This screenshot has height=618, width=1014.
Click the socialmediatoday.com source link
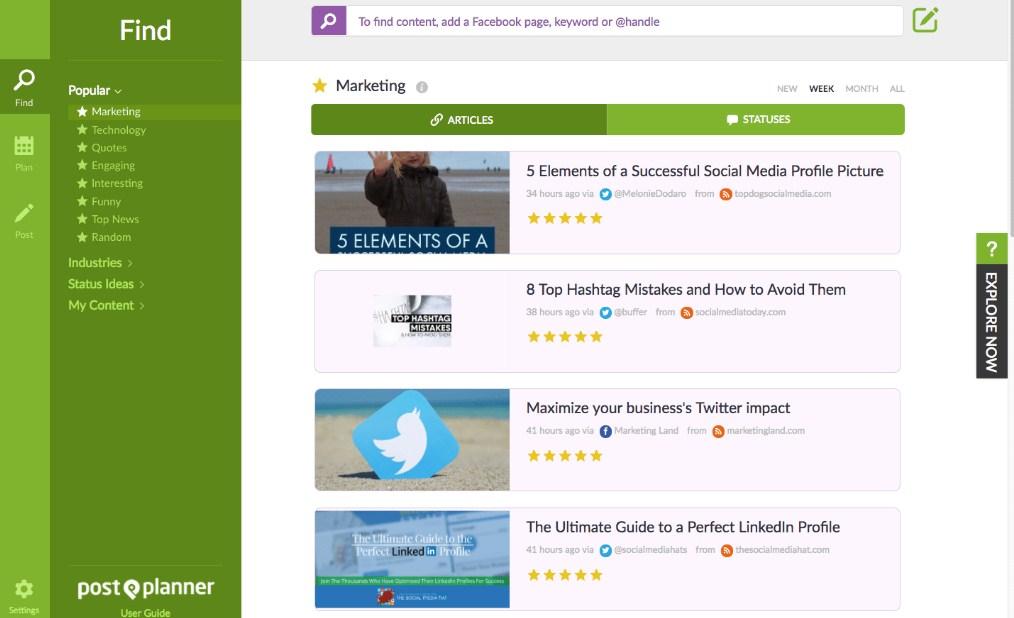[740, 312]
